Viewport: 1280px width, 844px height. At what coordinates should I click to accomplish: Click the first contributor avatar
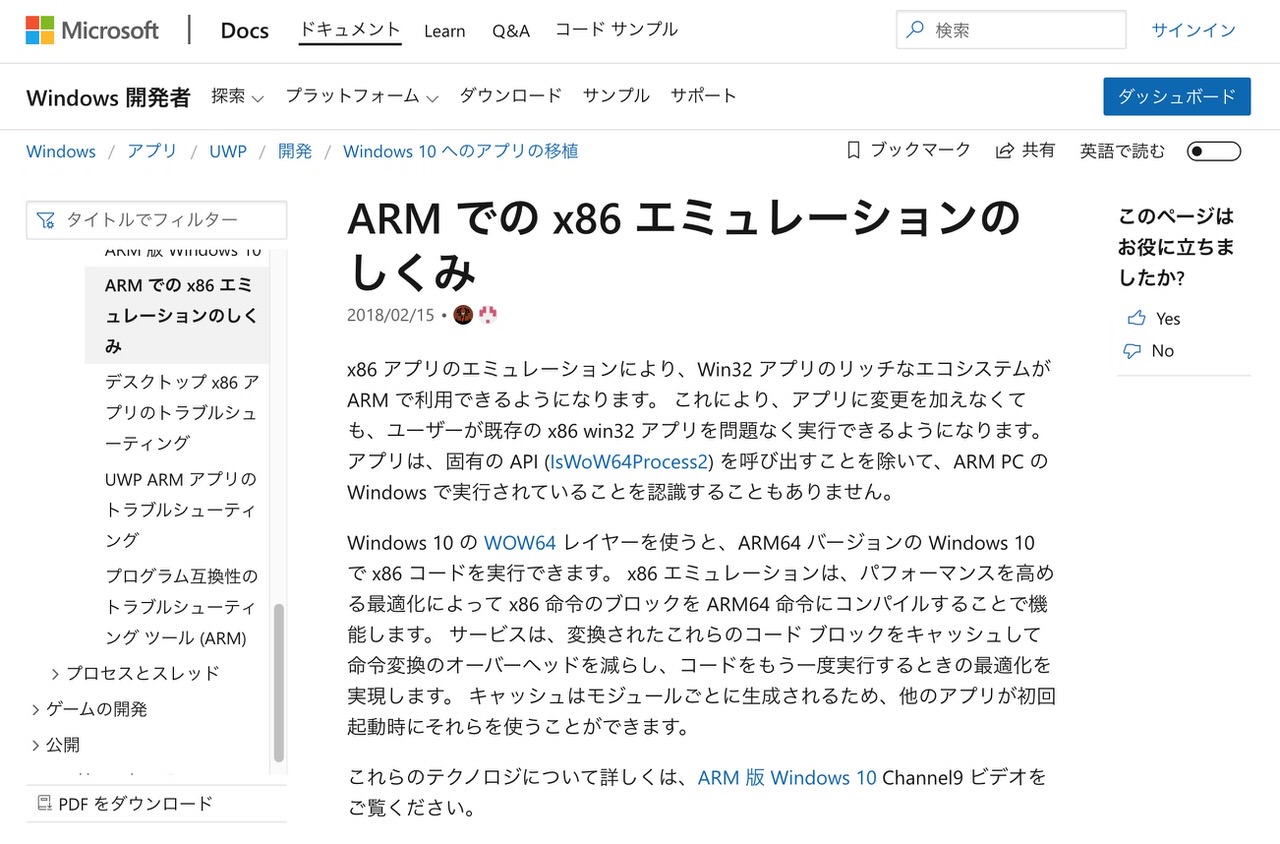[463, 315]
